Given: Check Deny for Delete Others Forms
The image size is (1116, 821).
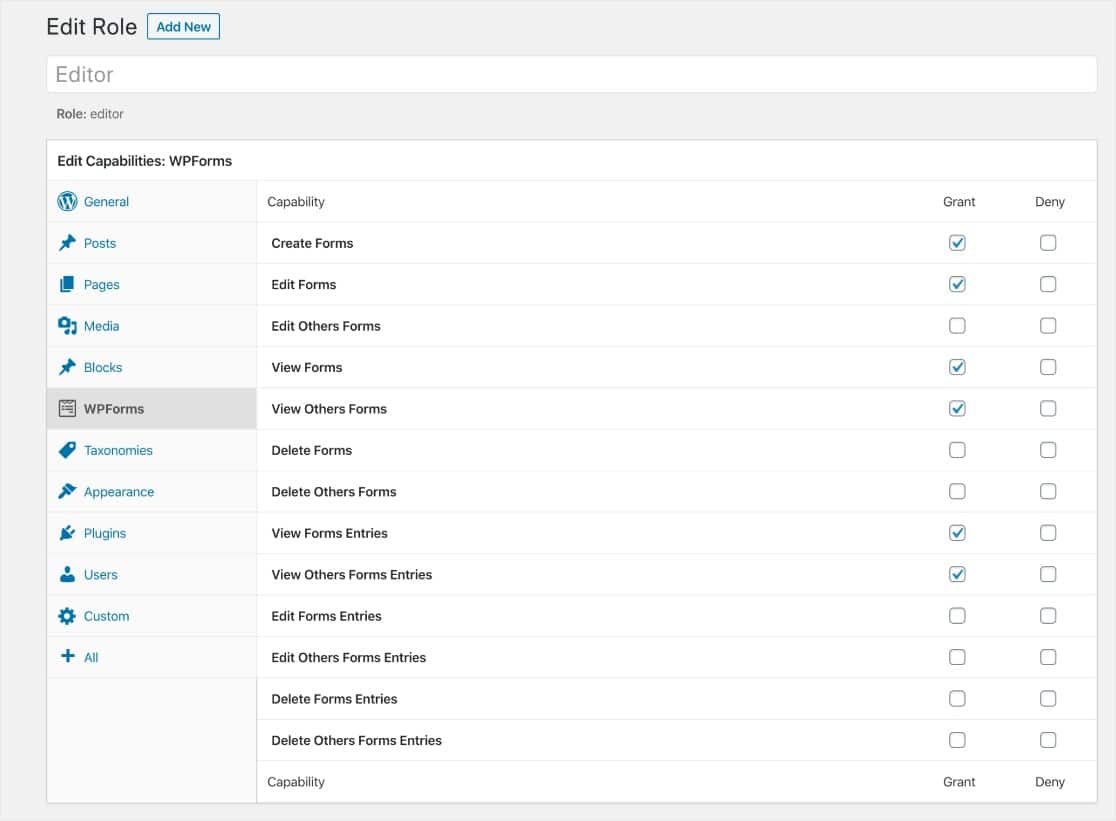Looking at the screenshot, I should coord(1048,492).
